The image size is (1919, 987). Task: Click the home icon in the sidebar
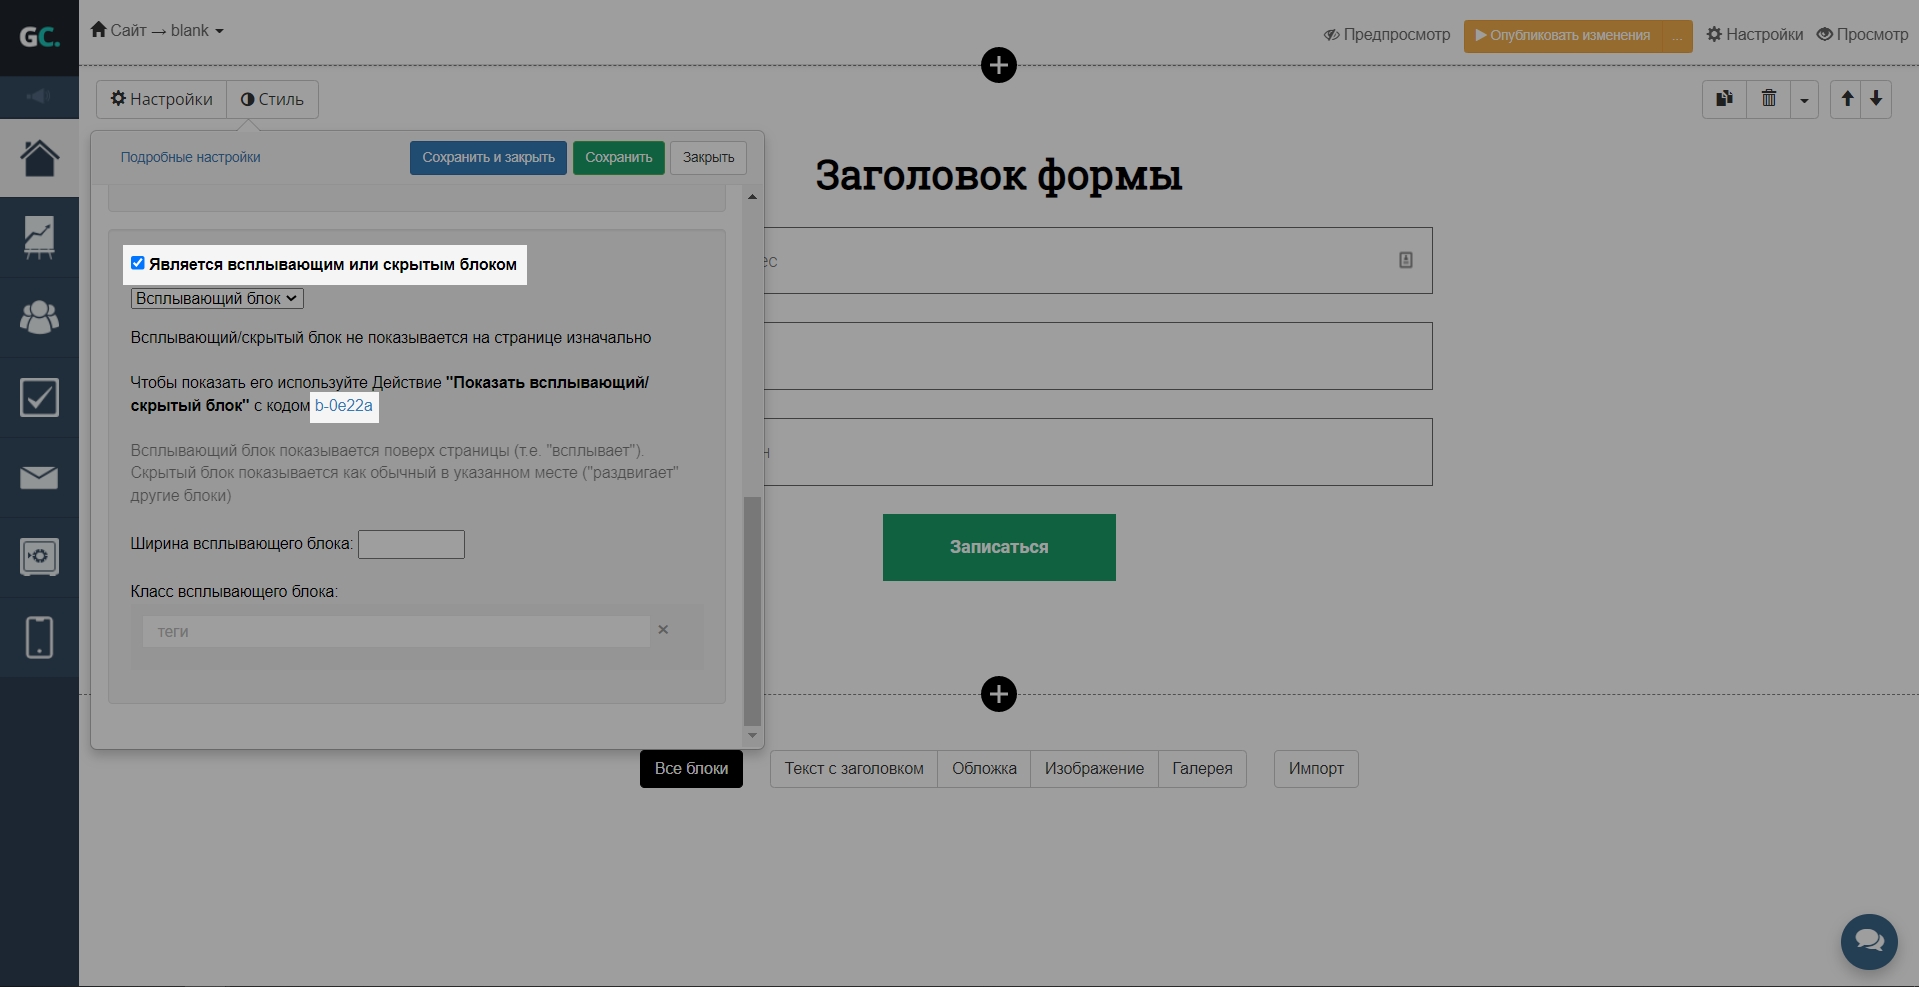click(x=39, y=158)
